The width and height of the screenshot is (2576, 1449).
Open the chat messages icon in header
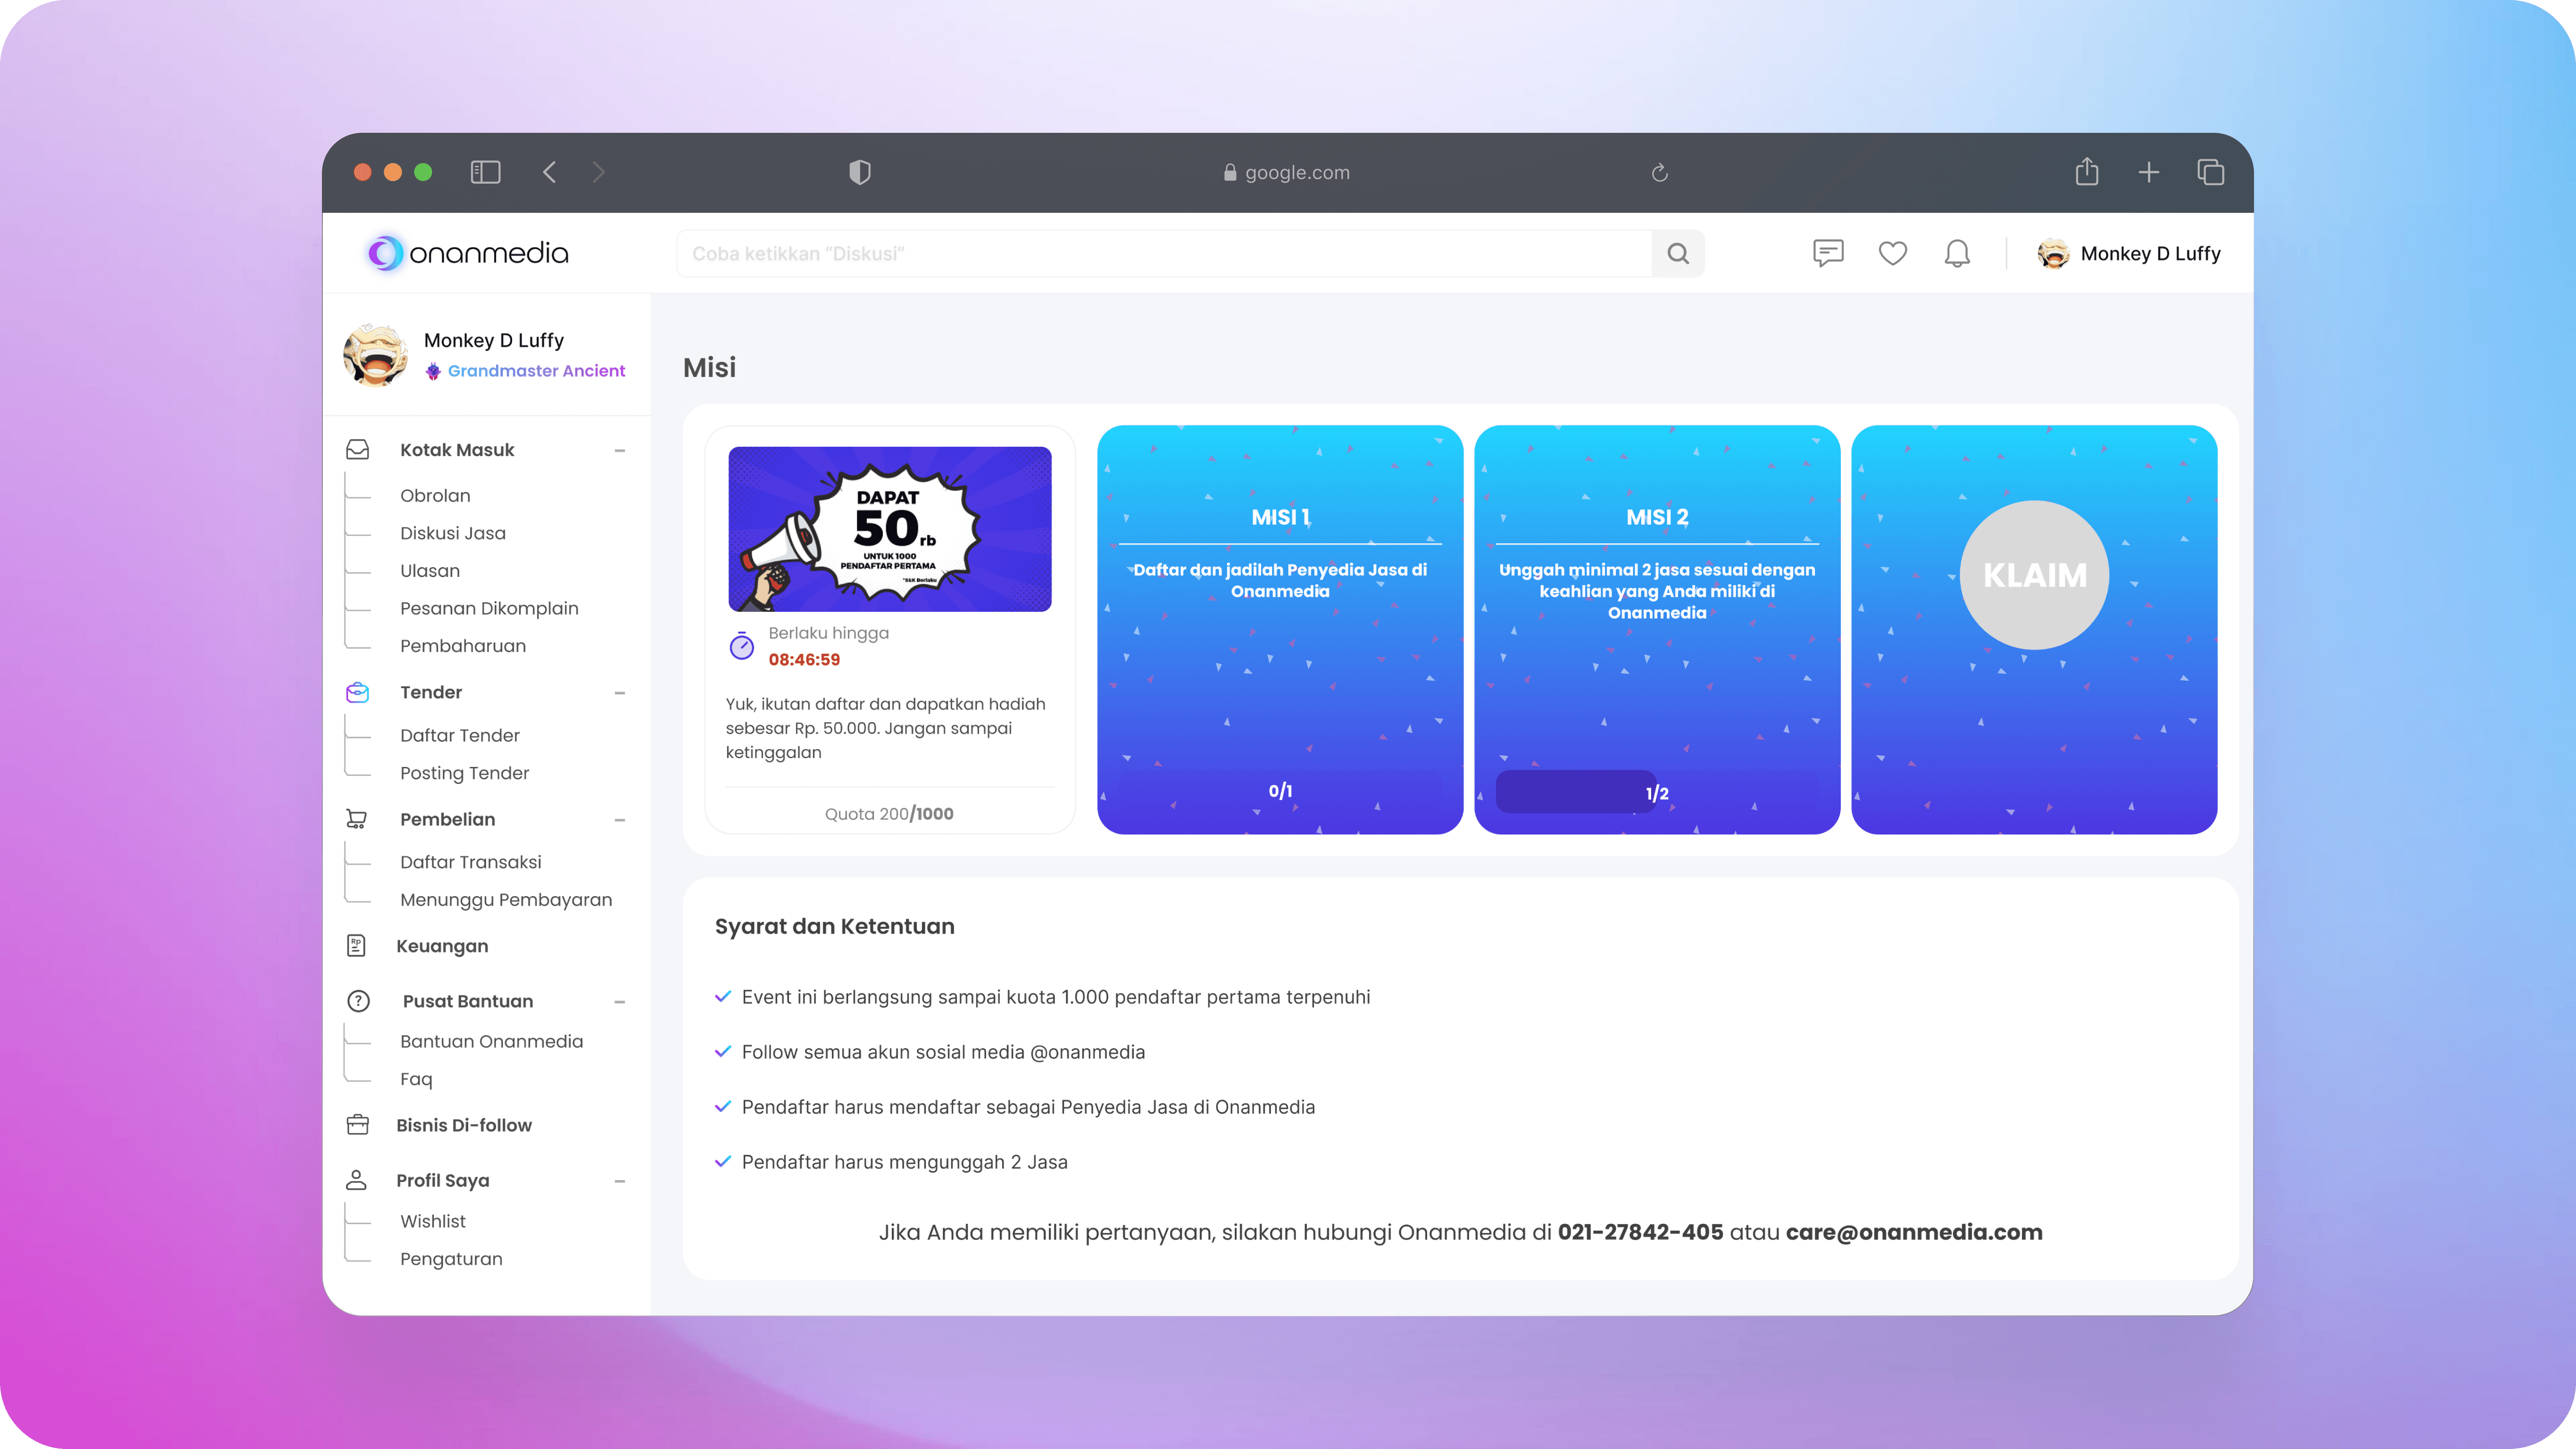[x=1827, y=253]
